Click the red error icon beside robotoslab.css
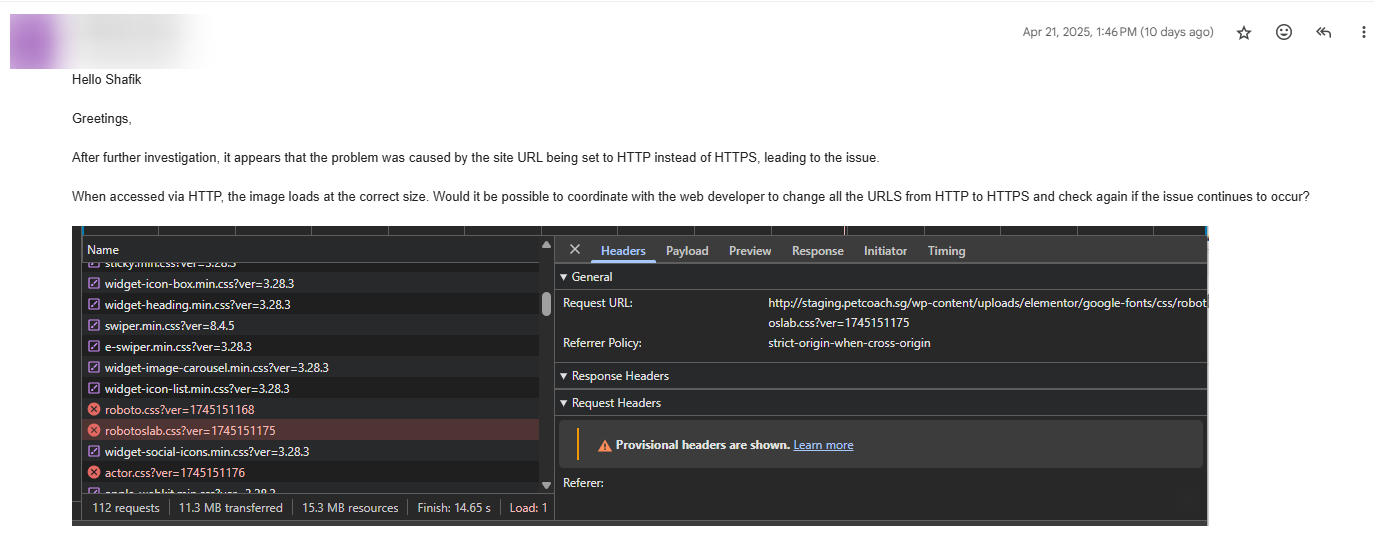Image resolution: width=1388 pixels, height=537 pixels. tap(94, 431)
